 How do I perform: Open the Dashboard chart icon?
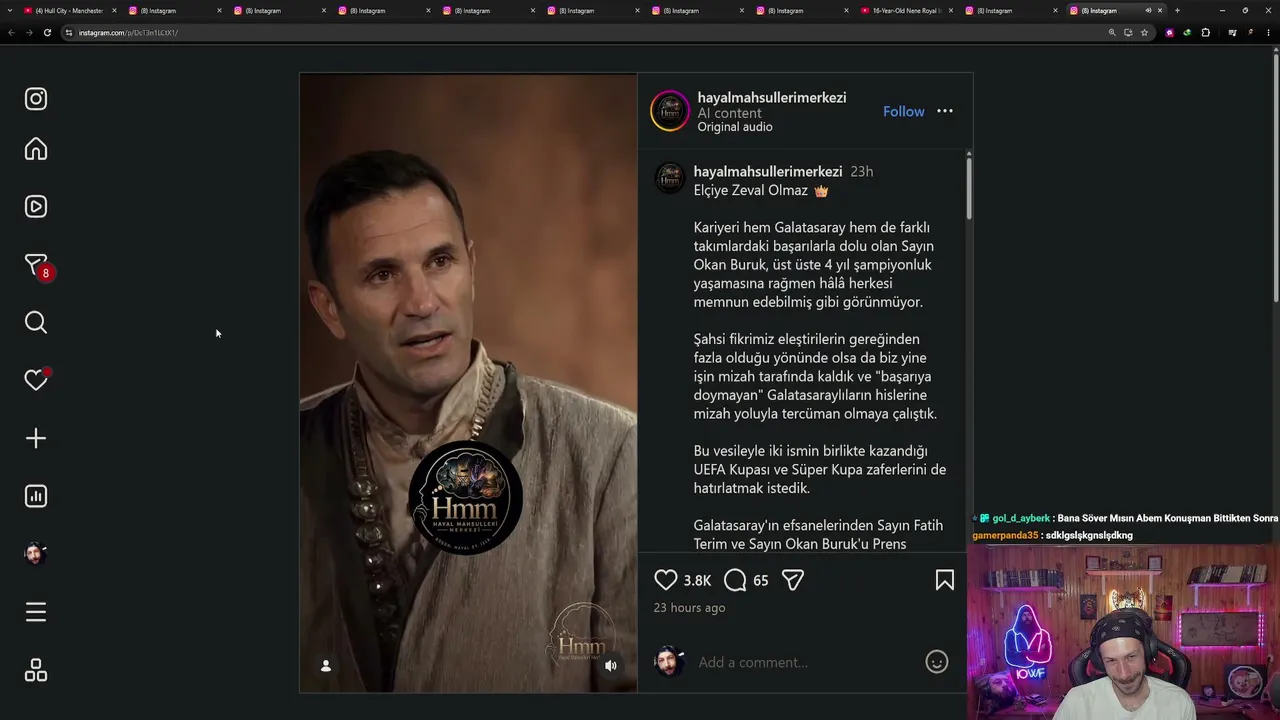tap(36, 496)
